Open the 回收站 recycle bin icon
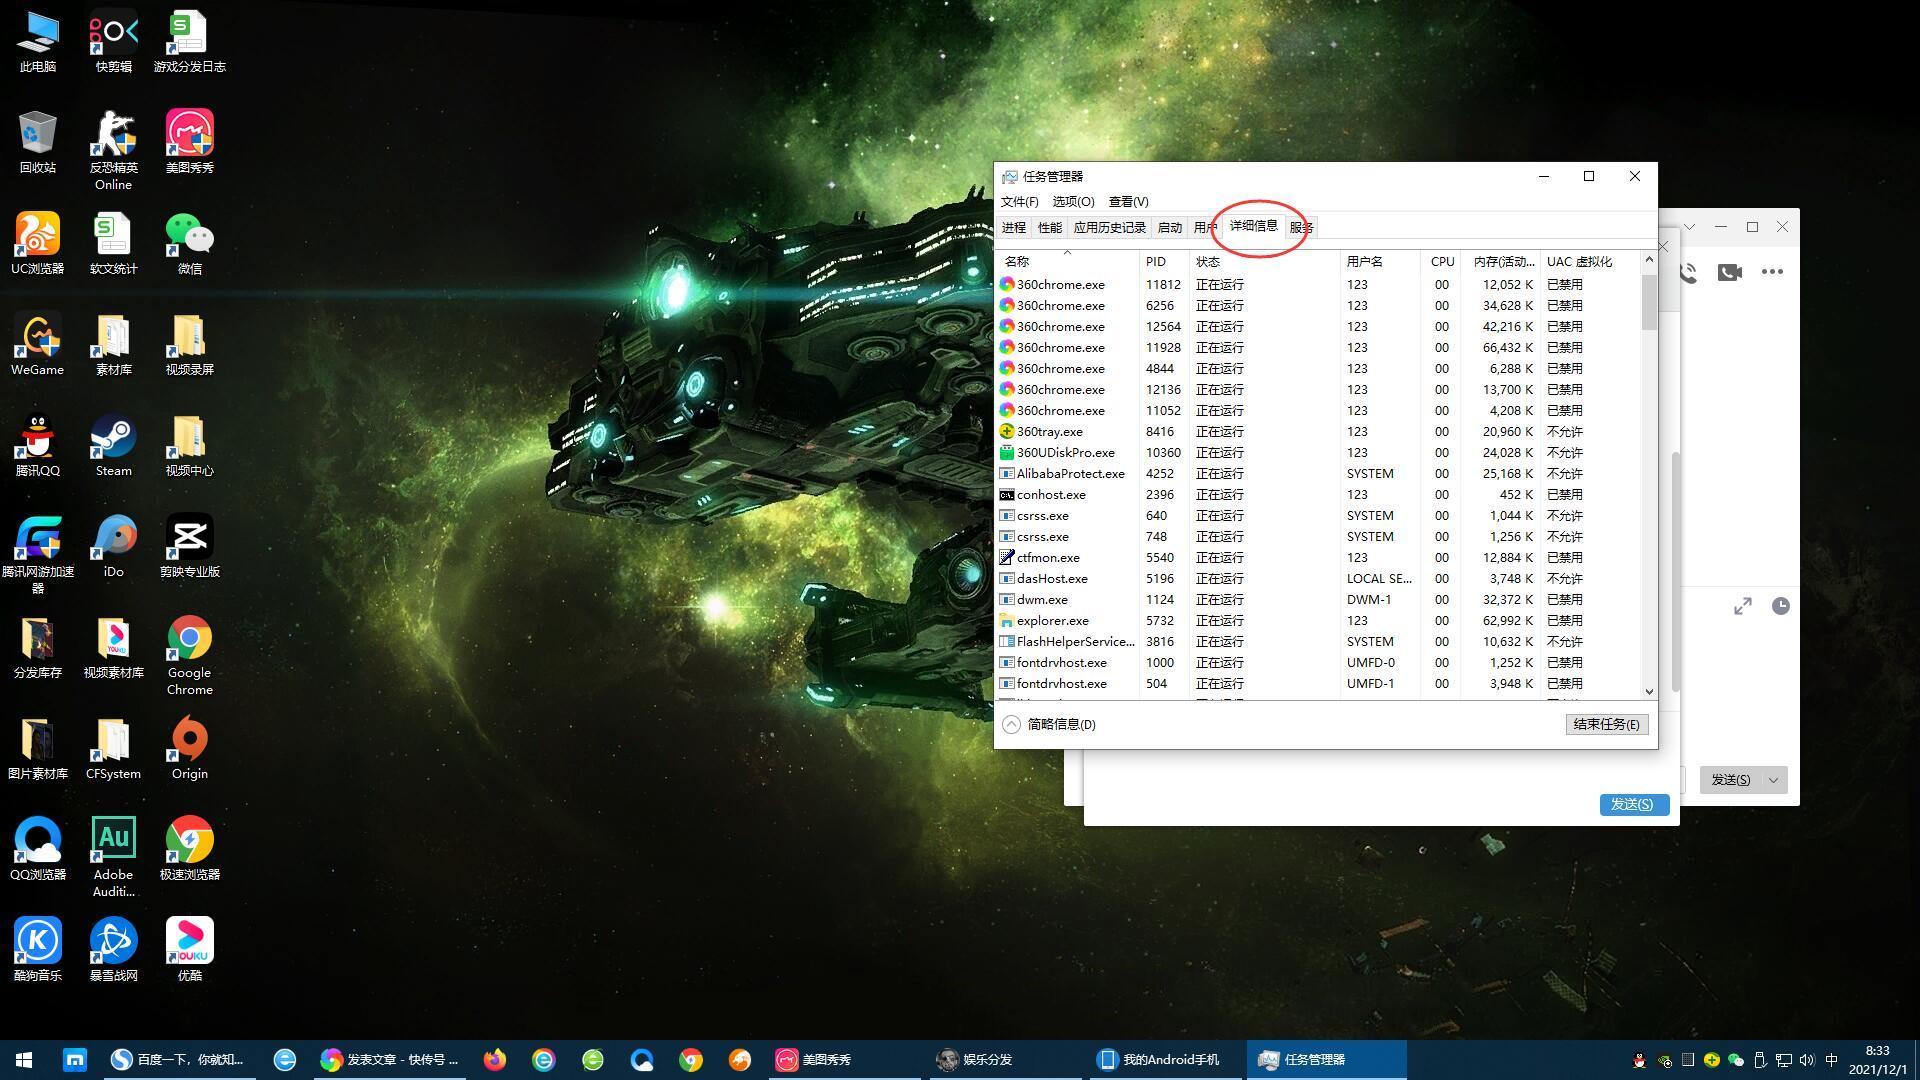The image size is (1920, 1080). 38,143
